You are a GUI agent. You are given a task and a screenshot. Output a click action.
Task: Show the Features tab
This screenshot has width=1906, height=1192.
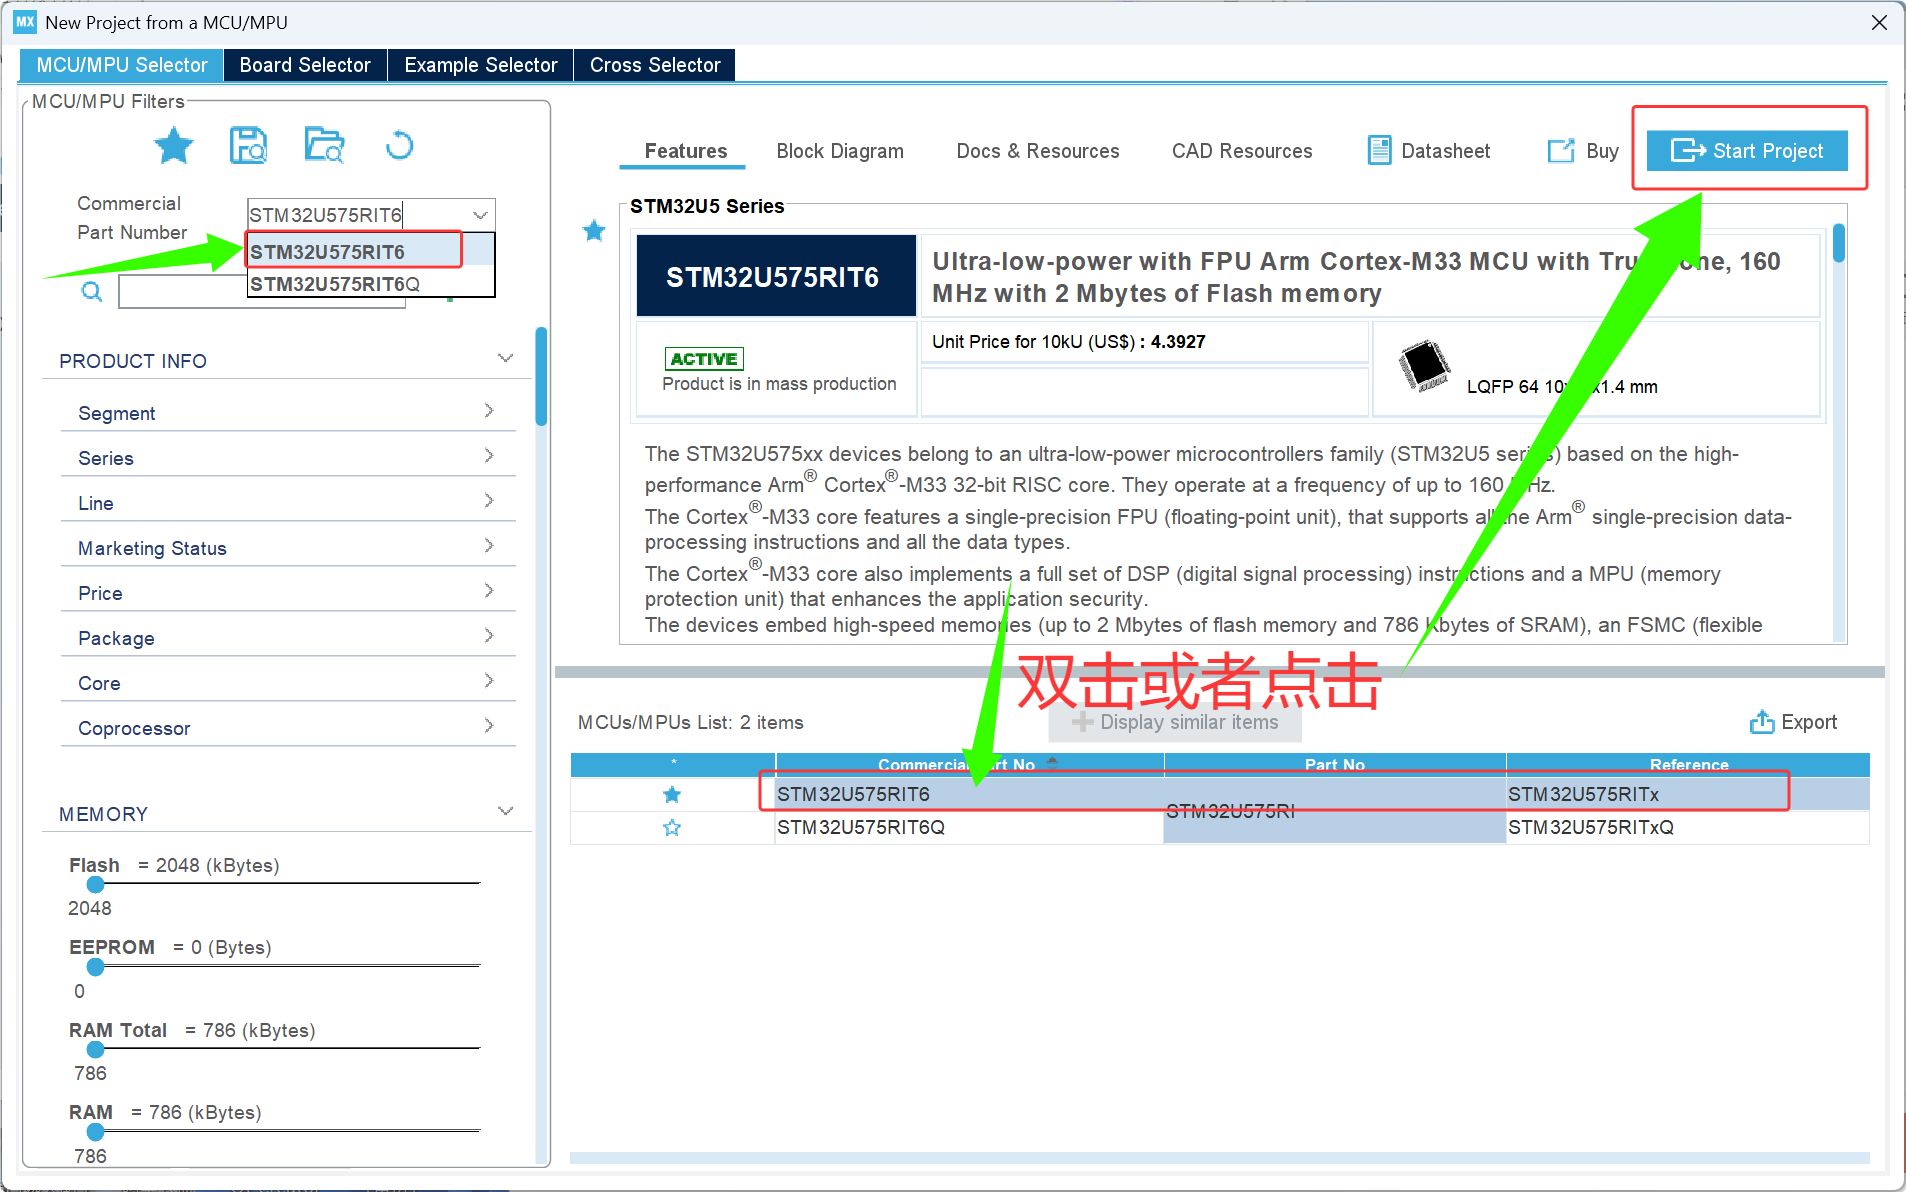point(685,151)
